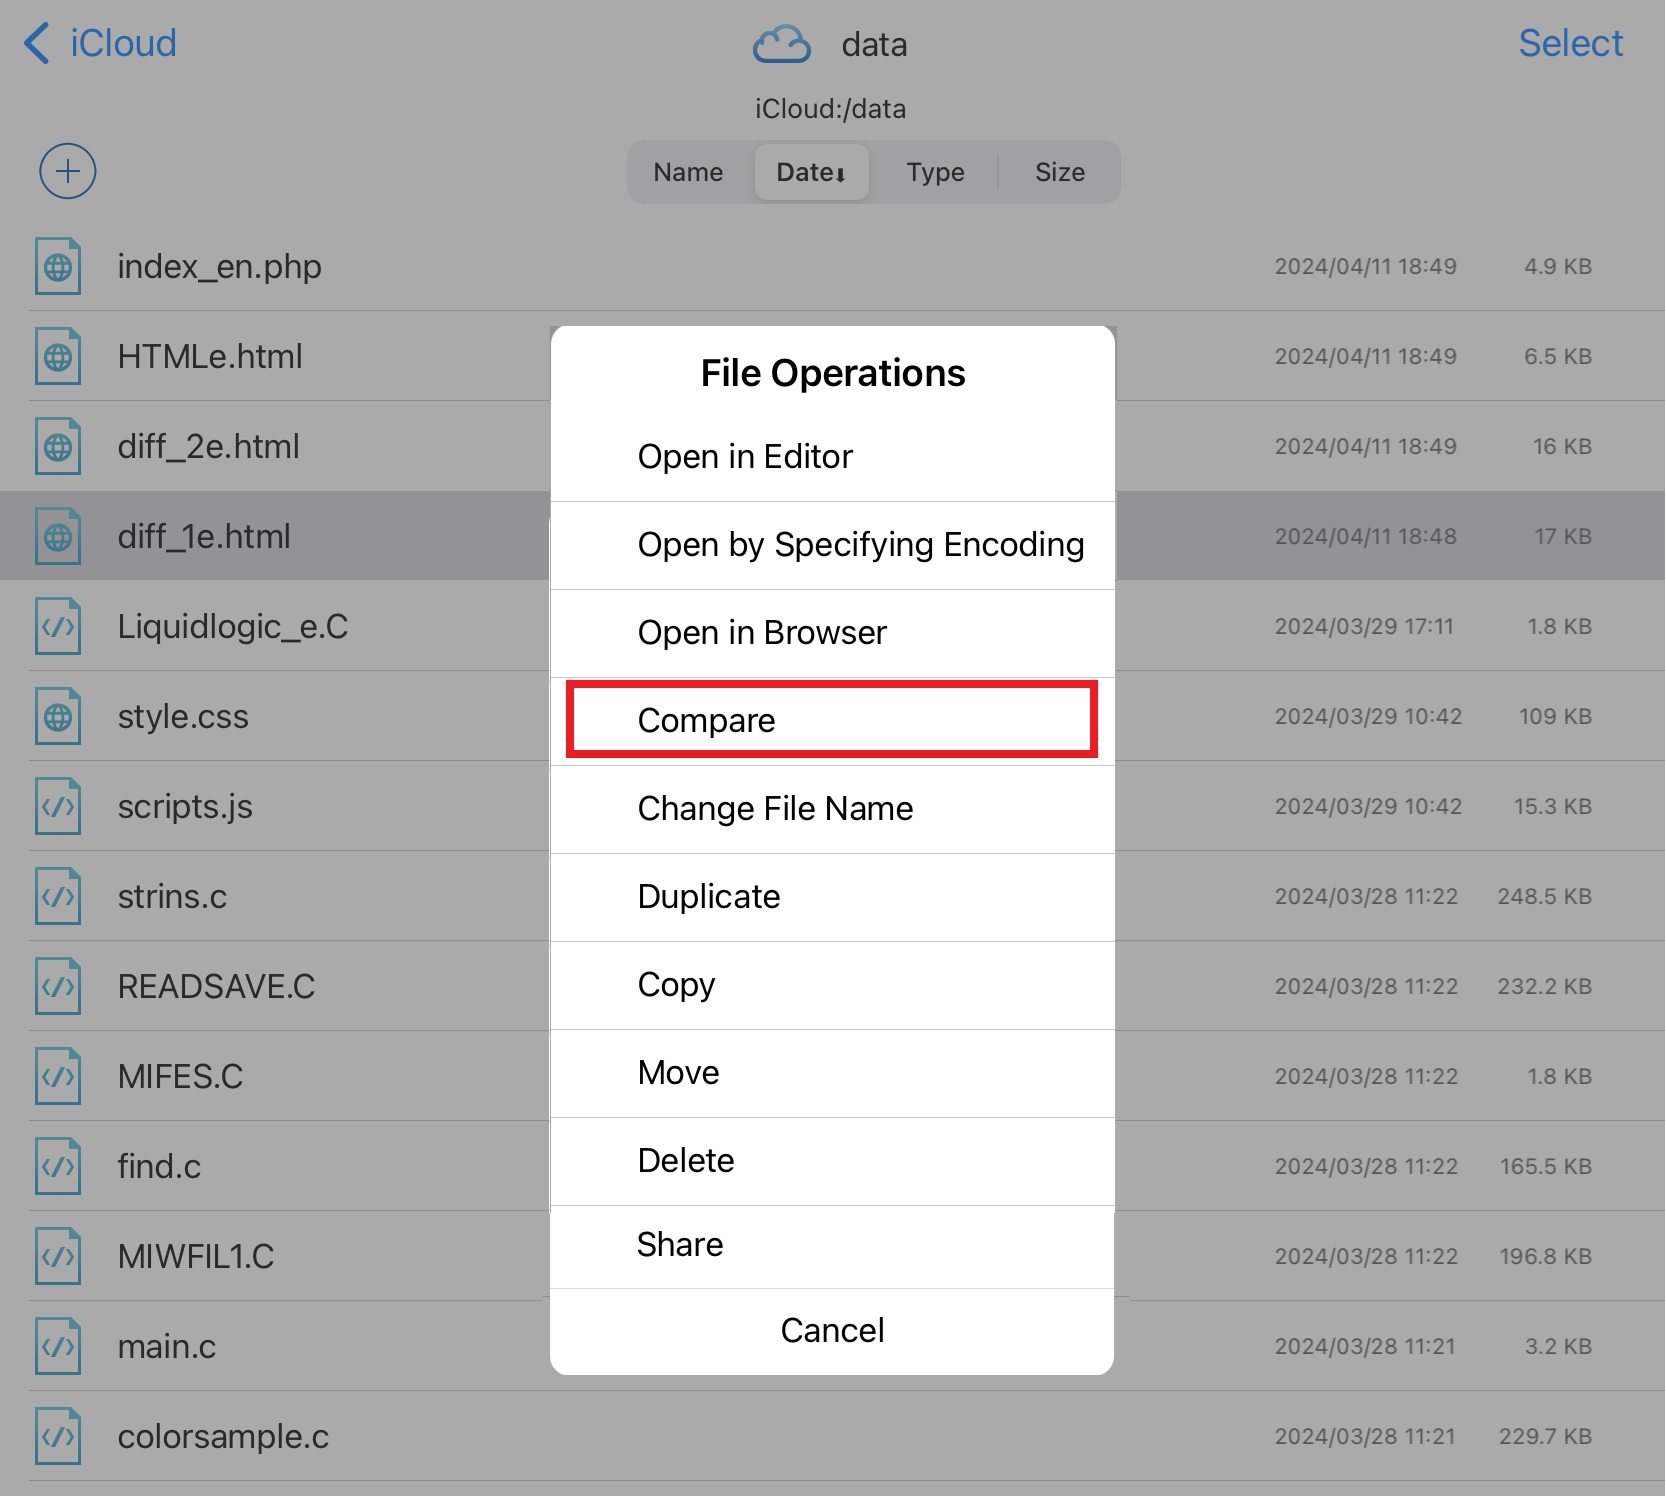Select Open by Specifying Encoding
This screenshot has width=1666, height=1496.
tap(831, 545)
